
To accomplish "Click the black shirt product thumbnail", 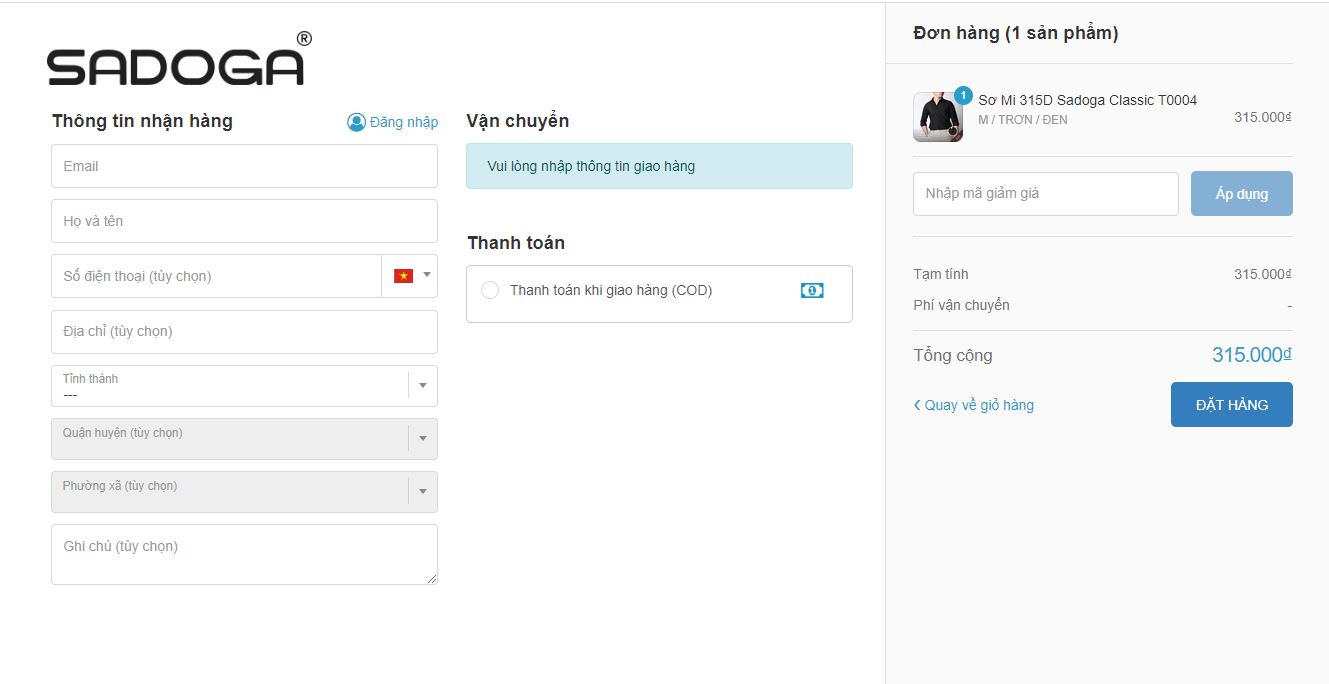I will (938, 117).
